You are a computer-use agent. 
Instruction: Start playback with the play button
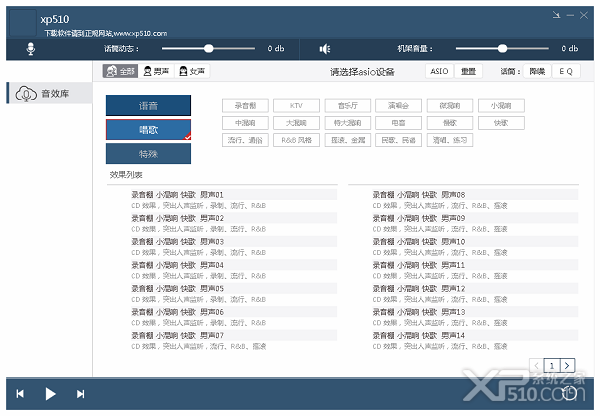(50, 394)
